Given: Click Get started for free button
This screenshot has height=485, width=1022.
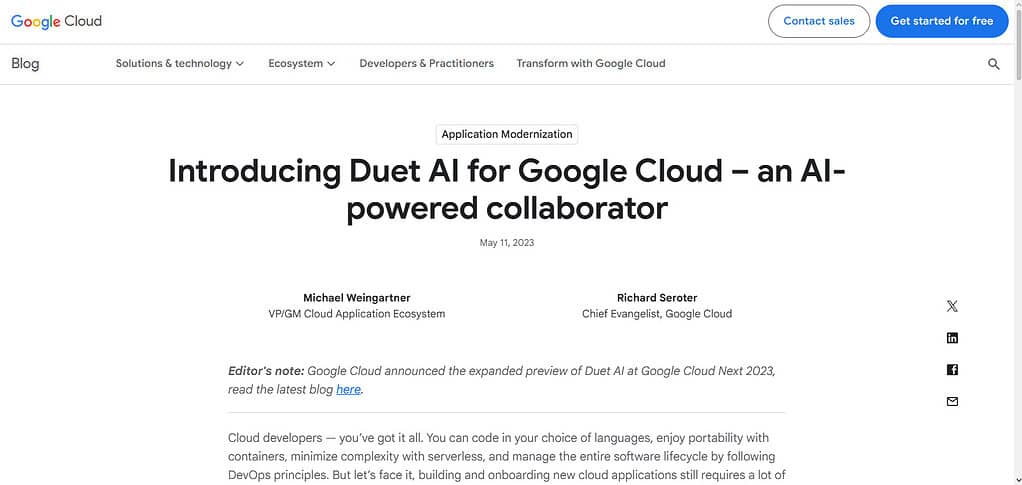Looking at the screenshot, I should (x=942, y=21).
